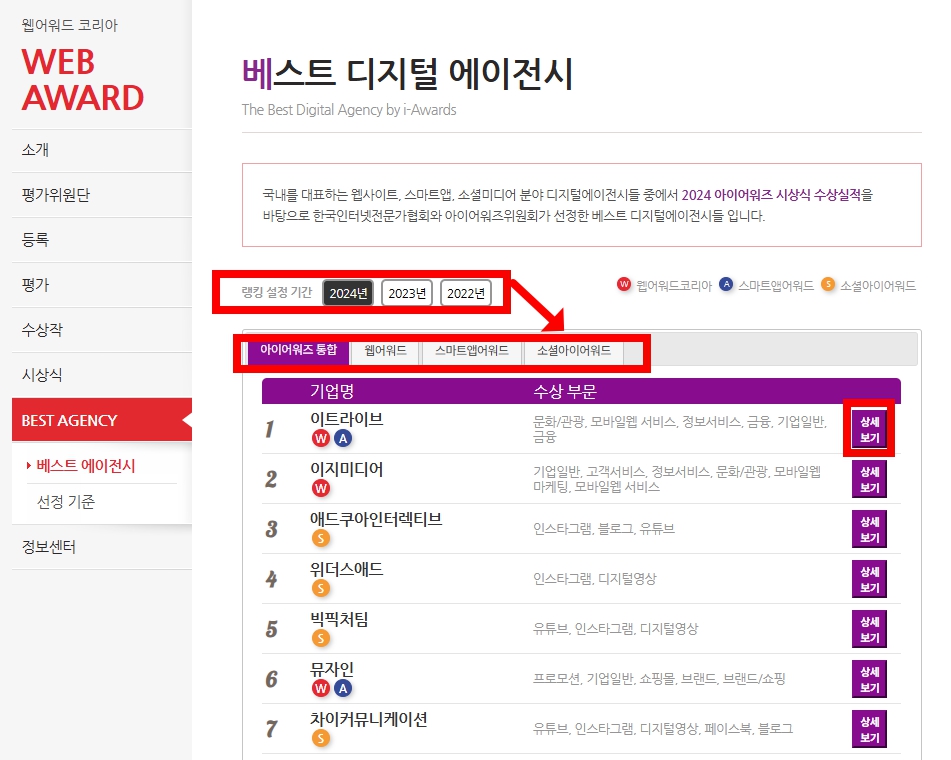Viewport: 951px width, 760px height.
Task: Click 상세보기 for 애드쿠아인터렉티브
Action: click(869, 529)
